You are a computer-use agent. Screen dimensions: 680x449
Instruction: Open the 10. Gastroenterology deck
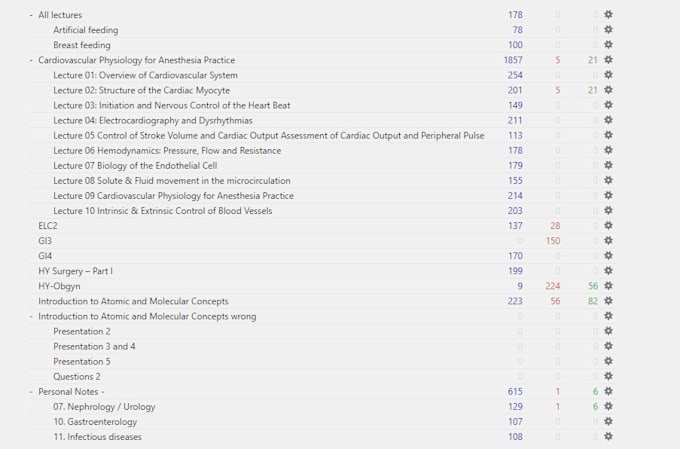coord(95,422)
